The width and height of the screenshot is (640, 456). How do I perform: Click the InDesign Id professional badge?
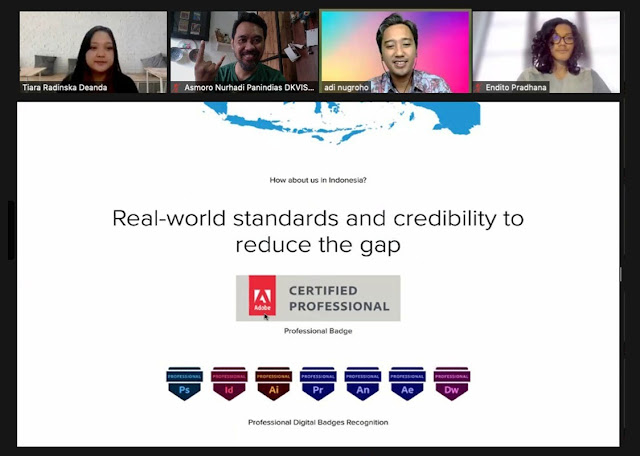click(x=229, y=383)
